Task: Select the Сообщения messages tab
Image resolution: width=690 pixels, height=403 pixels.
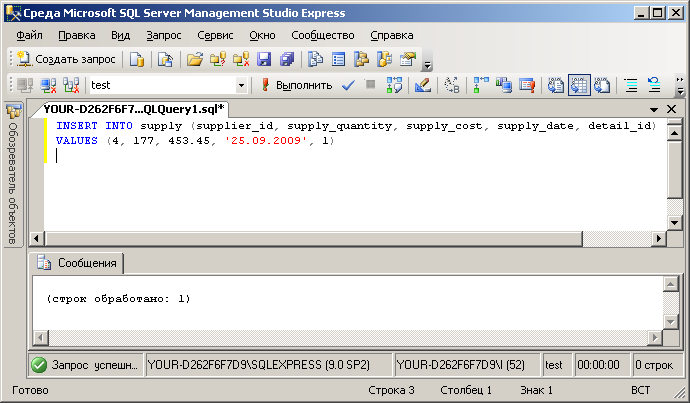Action: point(77,263)
